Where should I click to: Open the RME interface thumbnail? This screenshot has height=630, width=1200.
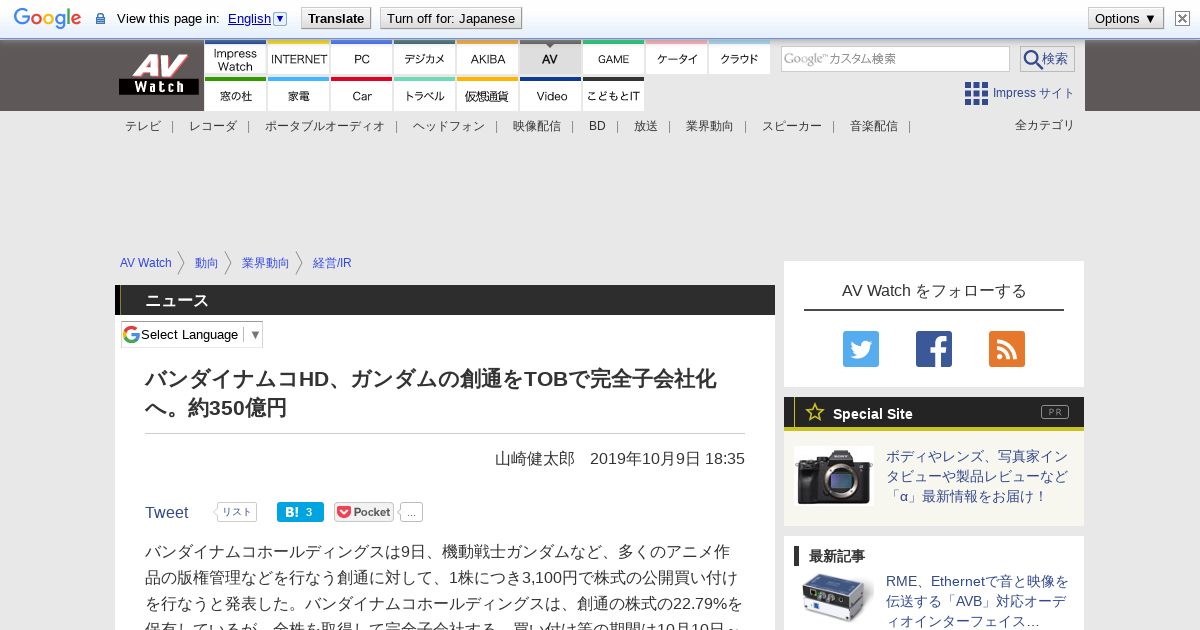pos(834,596)
